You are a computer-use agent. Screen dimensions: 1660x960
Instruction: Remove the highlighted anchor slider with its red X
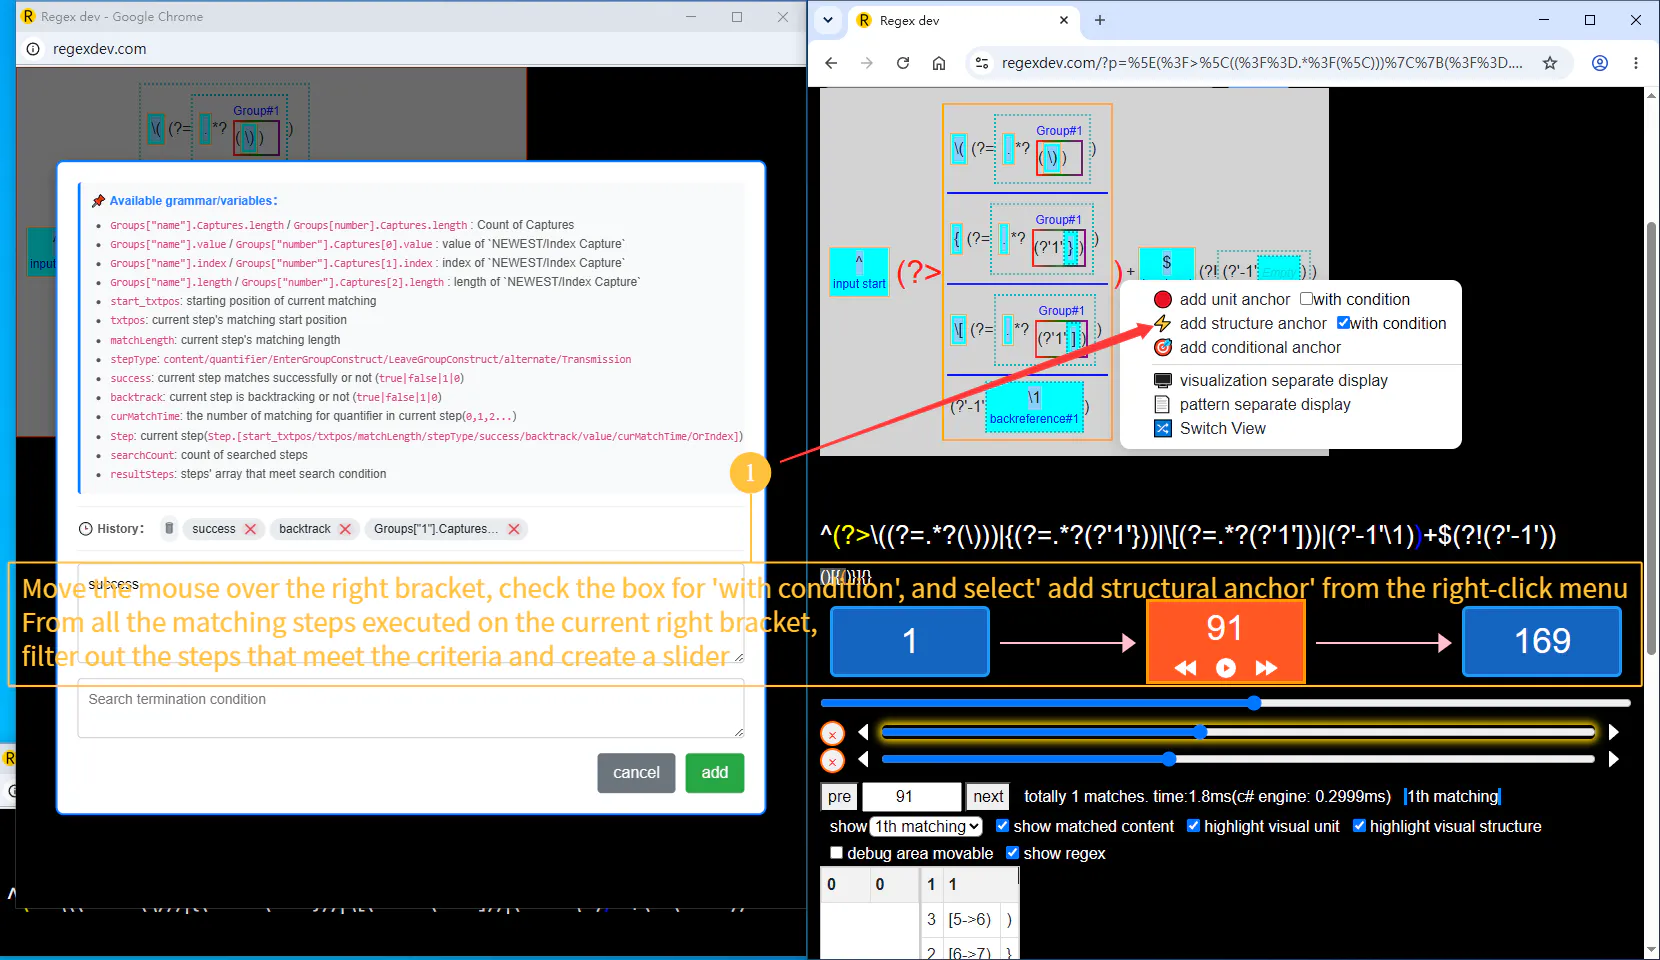pyautogui.click(x=832, y=734)
